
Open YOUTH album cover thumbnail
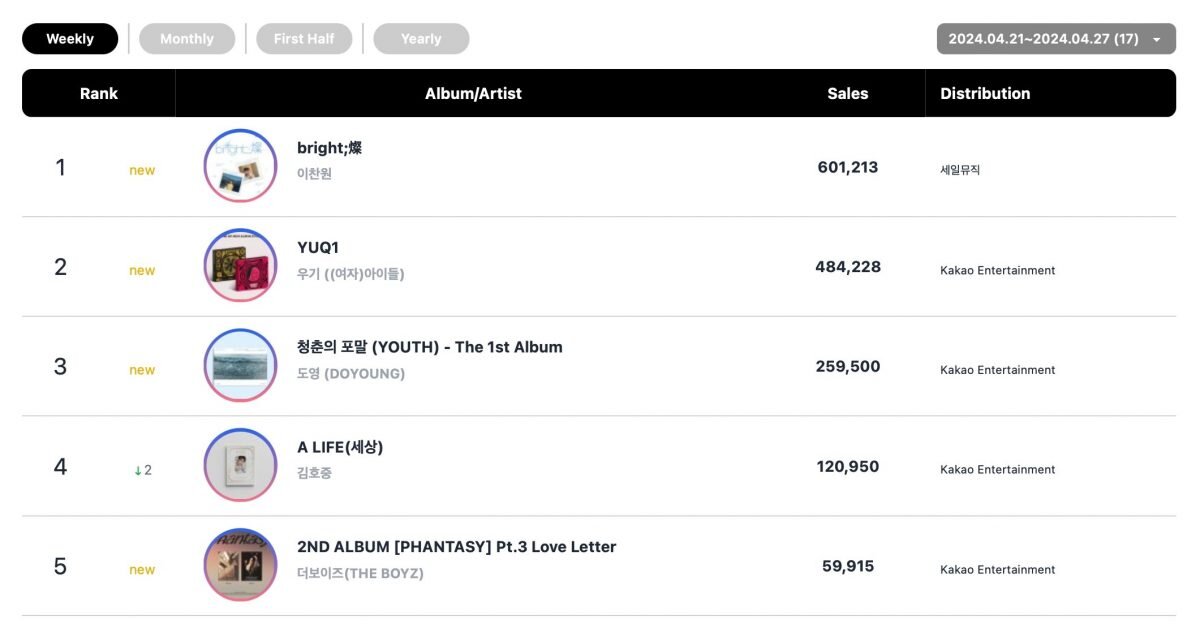240,366
